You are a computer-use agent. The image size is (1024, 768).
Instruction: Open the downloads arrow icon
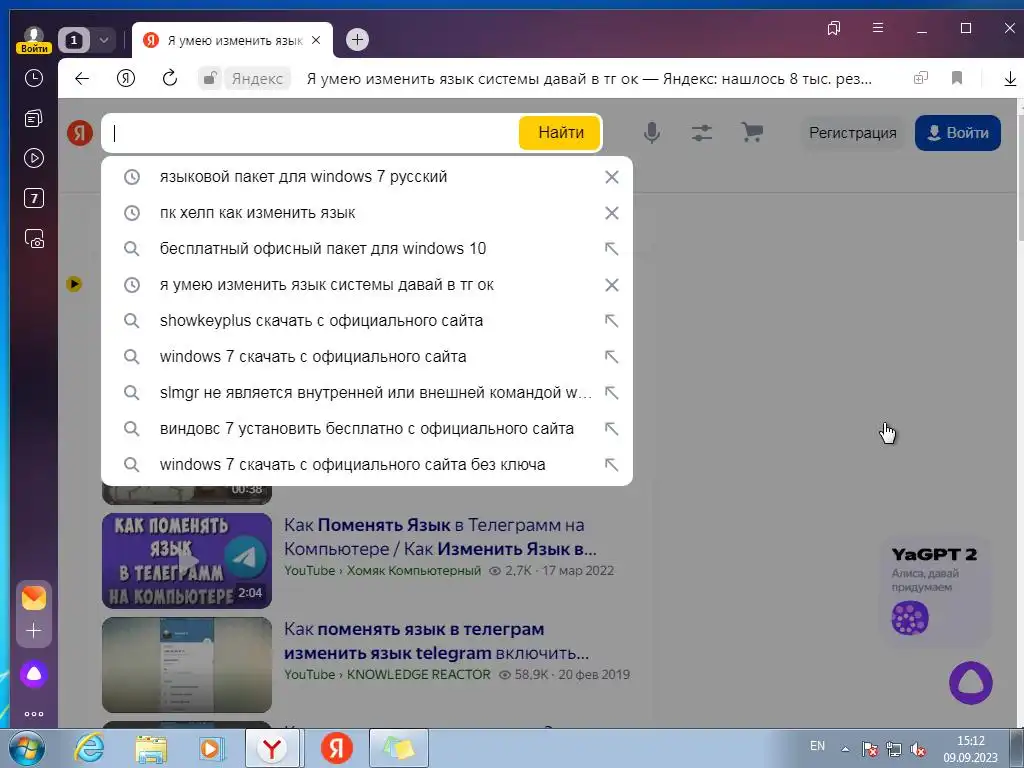(x=1010, y=79)
